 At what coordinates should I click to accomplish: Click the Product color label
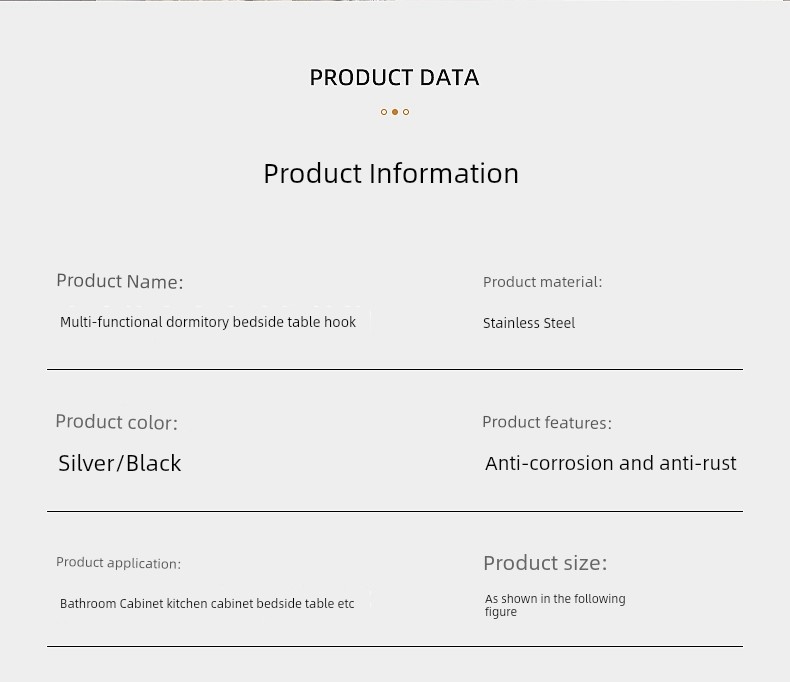[x=117, y=422]
